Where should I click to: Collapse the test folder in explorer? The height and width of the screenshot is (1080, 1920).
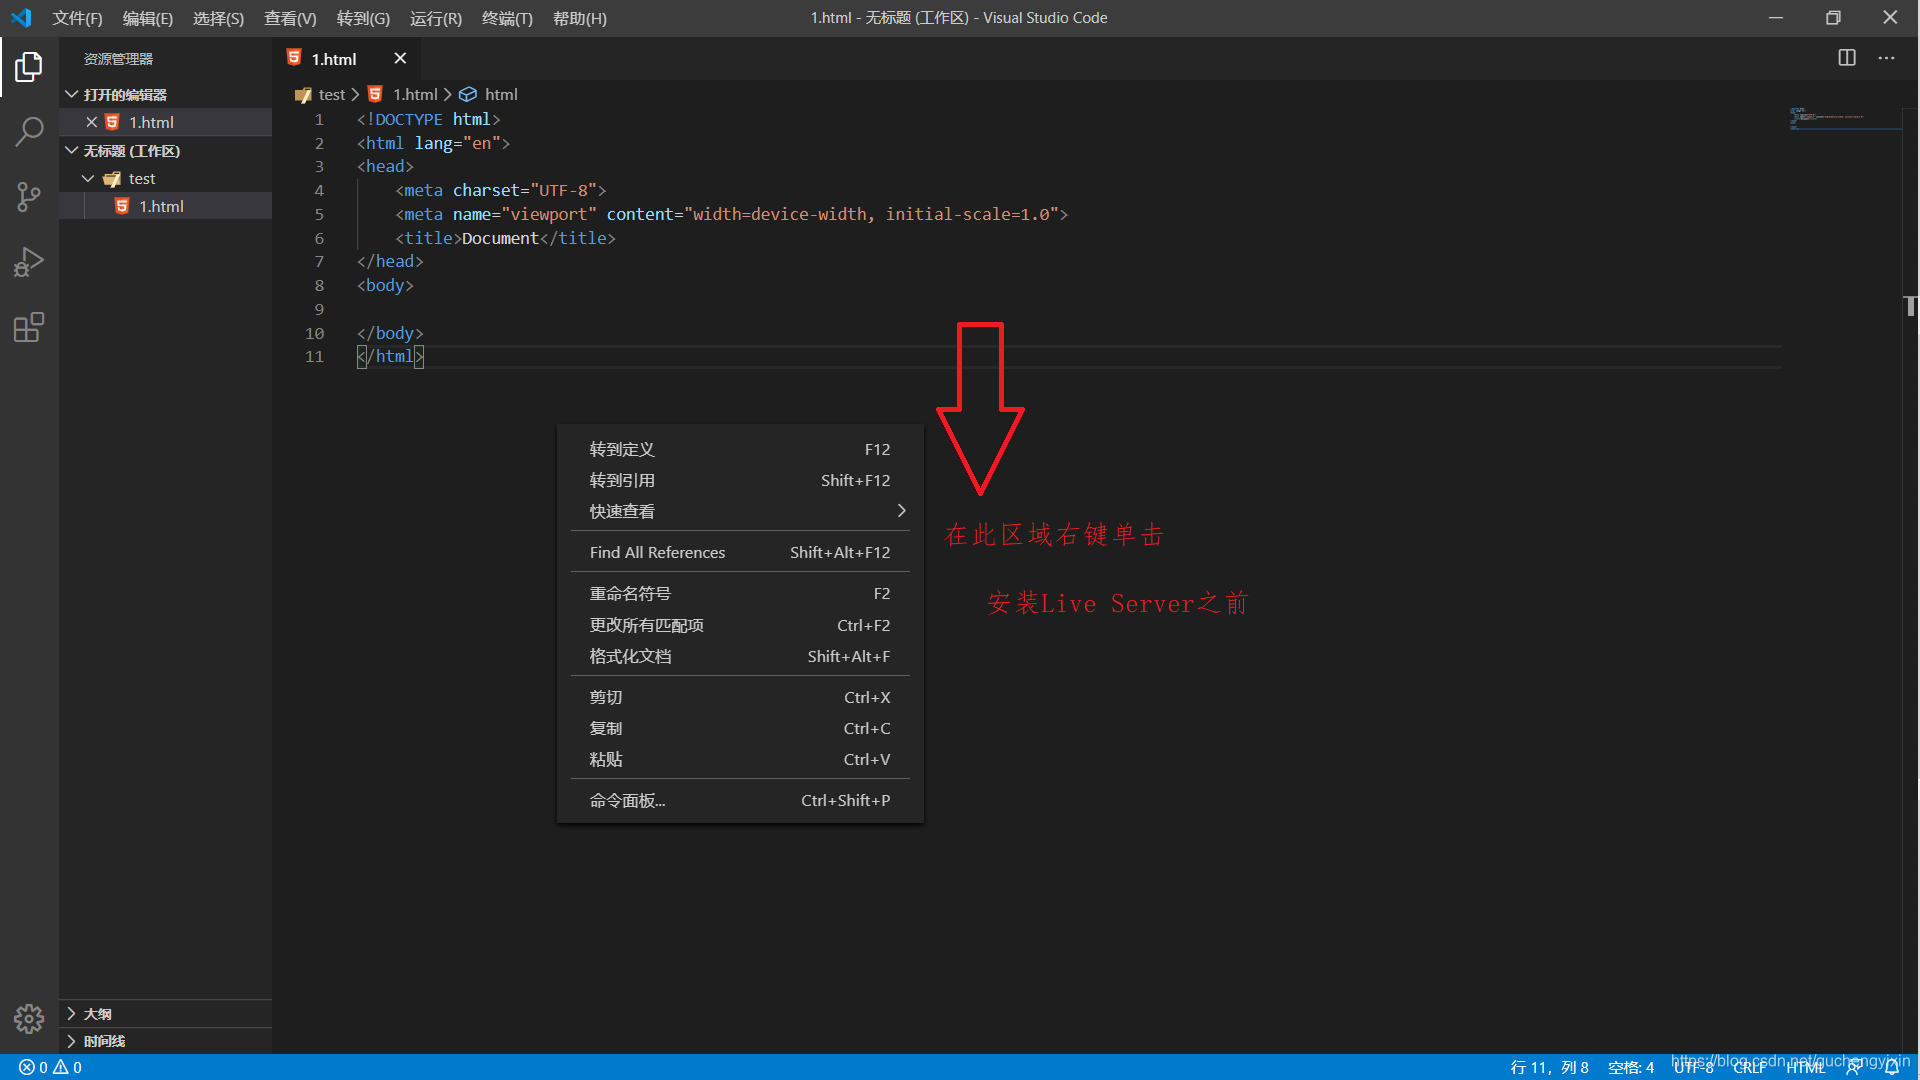(x=165, y=178)
